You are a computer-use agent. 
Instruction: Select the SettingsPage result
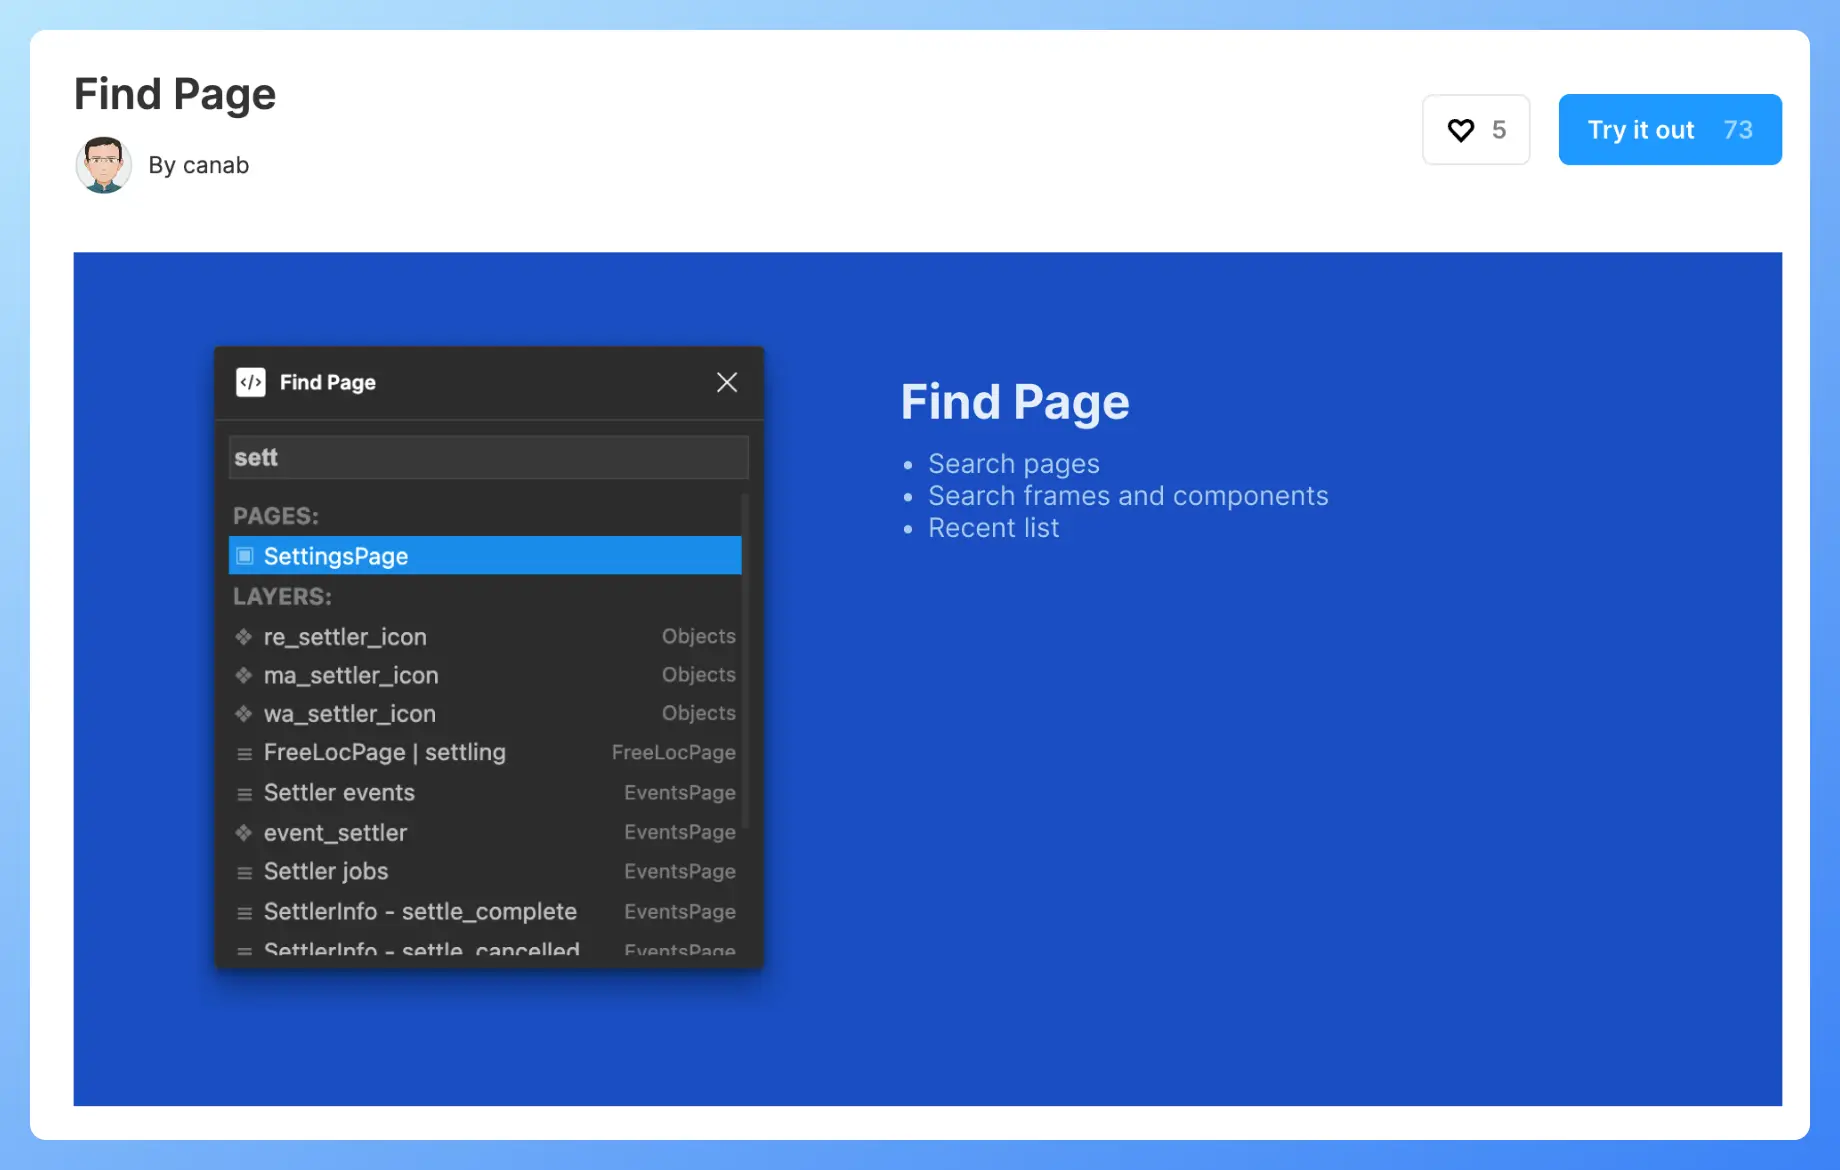[485, 556]
